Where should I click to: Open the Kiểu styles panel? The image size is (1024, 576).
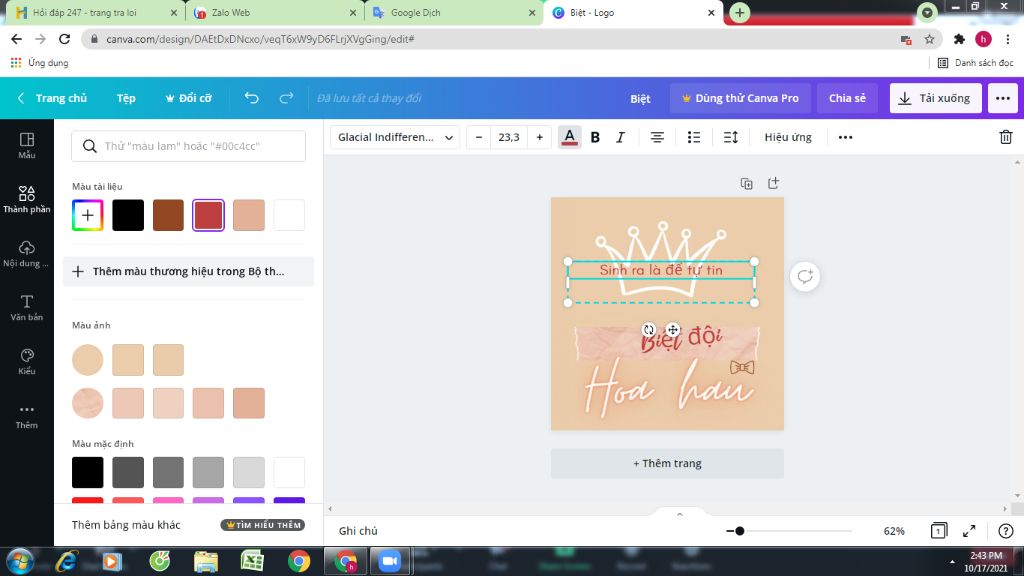point(27,362)
